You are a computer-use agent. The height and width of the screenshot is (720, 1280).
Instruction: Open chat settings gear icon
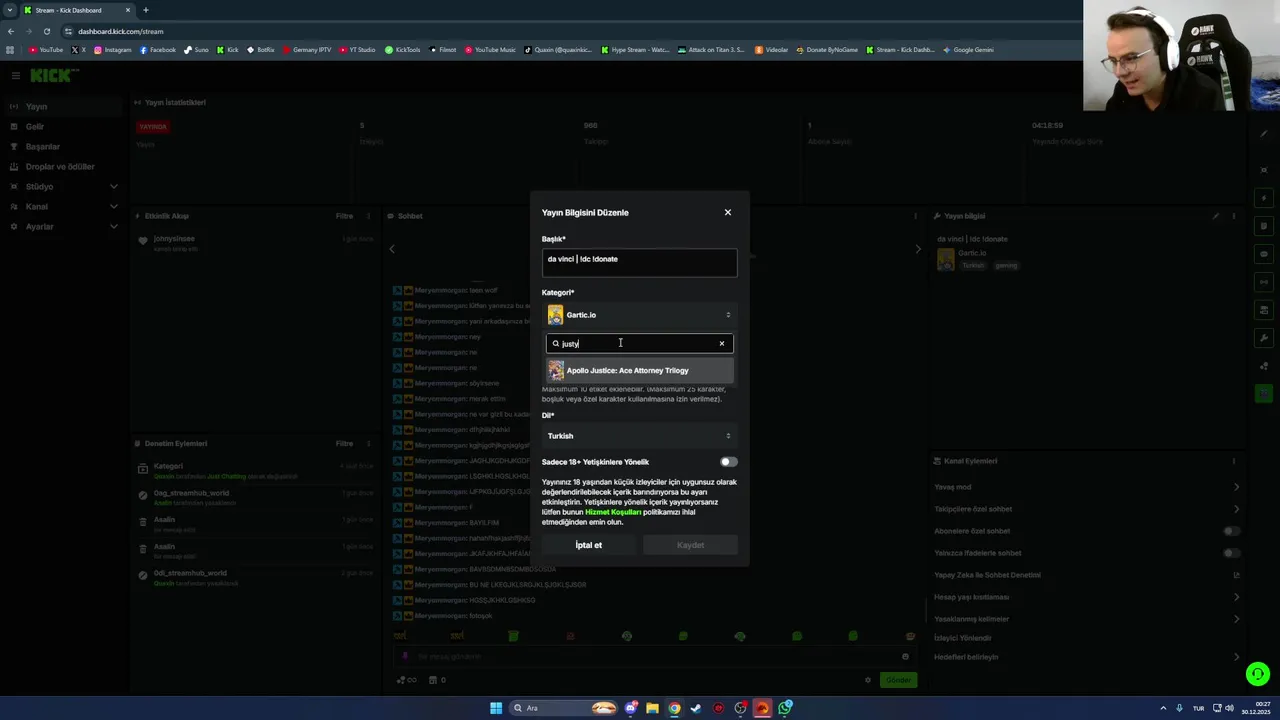click(868, 680)
